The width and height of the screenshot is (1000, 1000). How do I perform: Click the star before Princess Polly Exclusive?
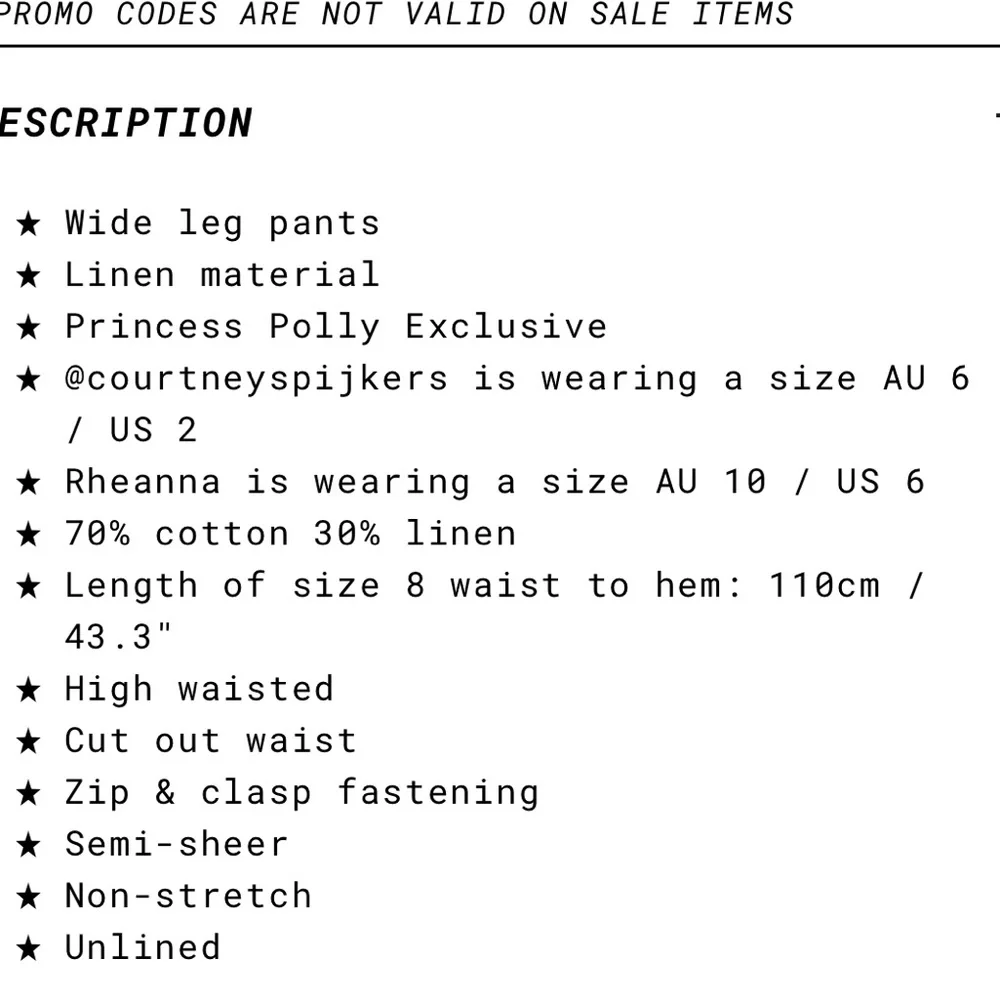click(29, 327)
